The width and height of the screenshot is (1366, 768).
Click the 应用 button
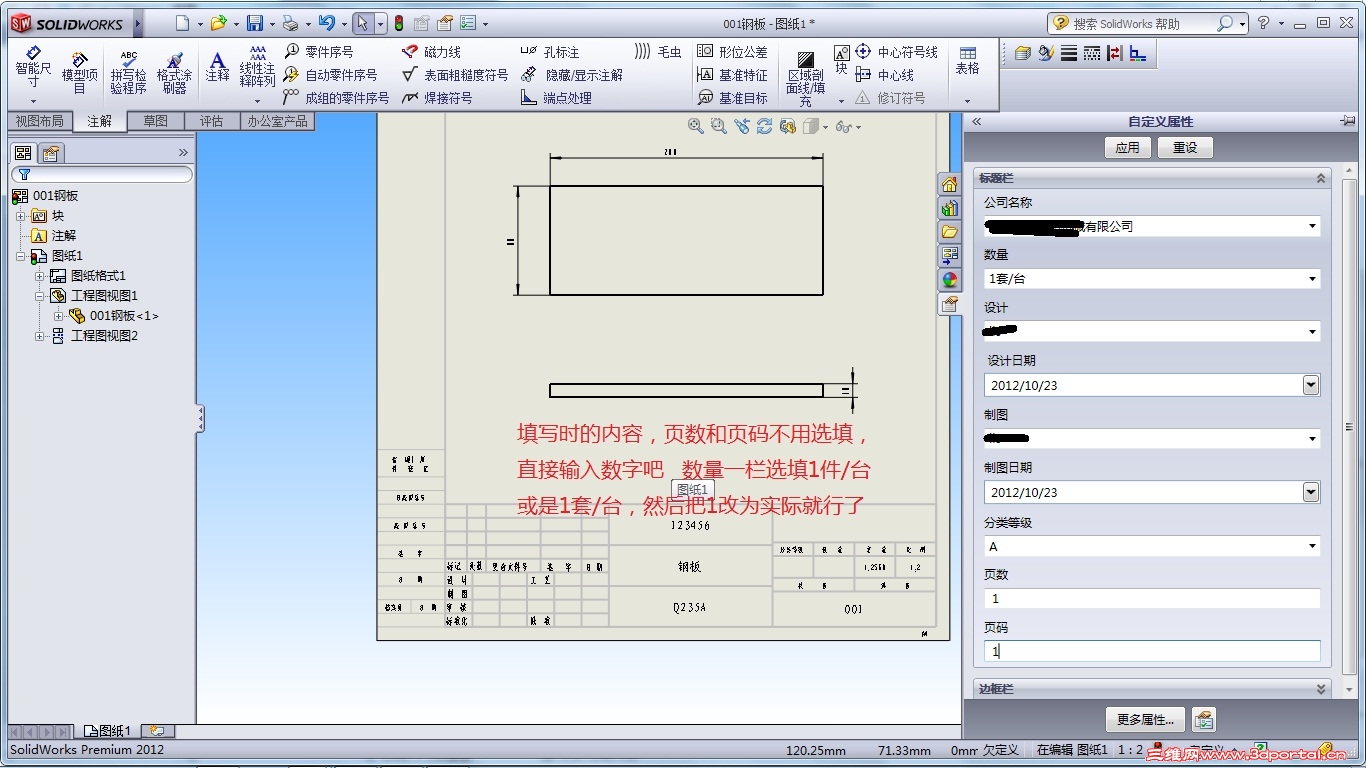point(1127,148)
